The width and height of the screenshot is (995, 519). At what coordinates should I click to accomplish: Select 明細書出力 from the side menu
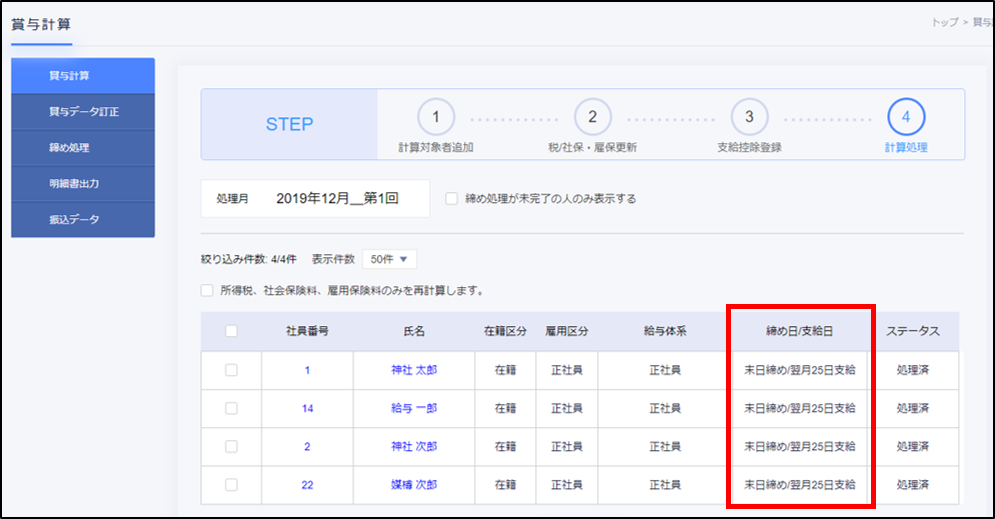pyautogui.click(x=83, y=184)
